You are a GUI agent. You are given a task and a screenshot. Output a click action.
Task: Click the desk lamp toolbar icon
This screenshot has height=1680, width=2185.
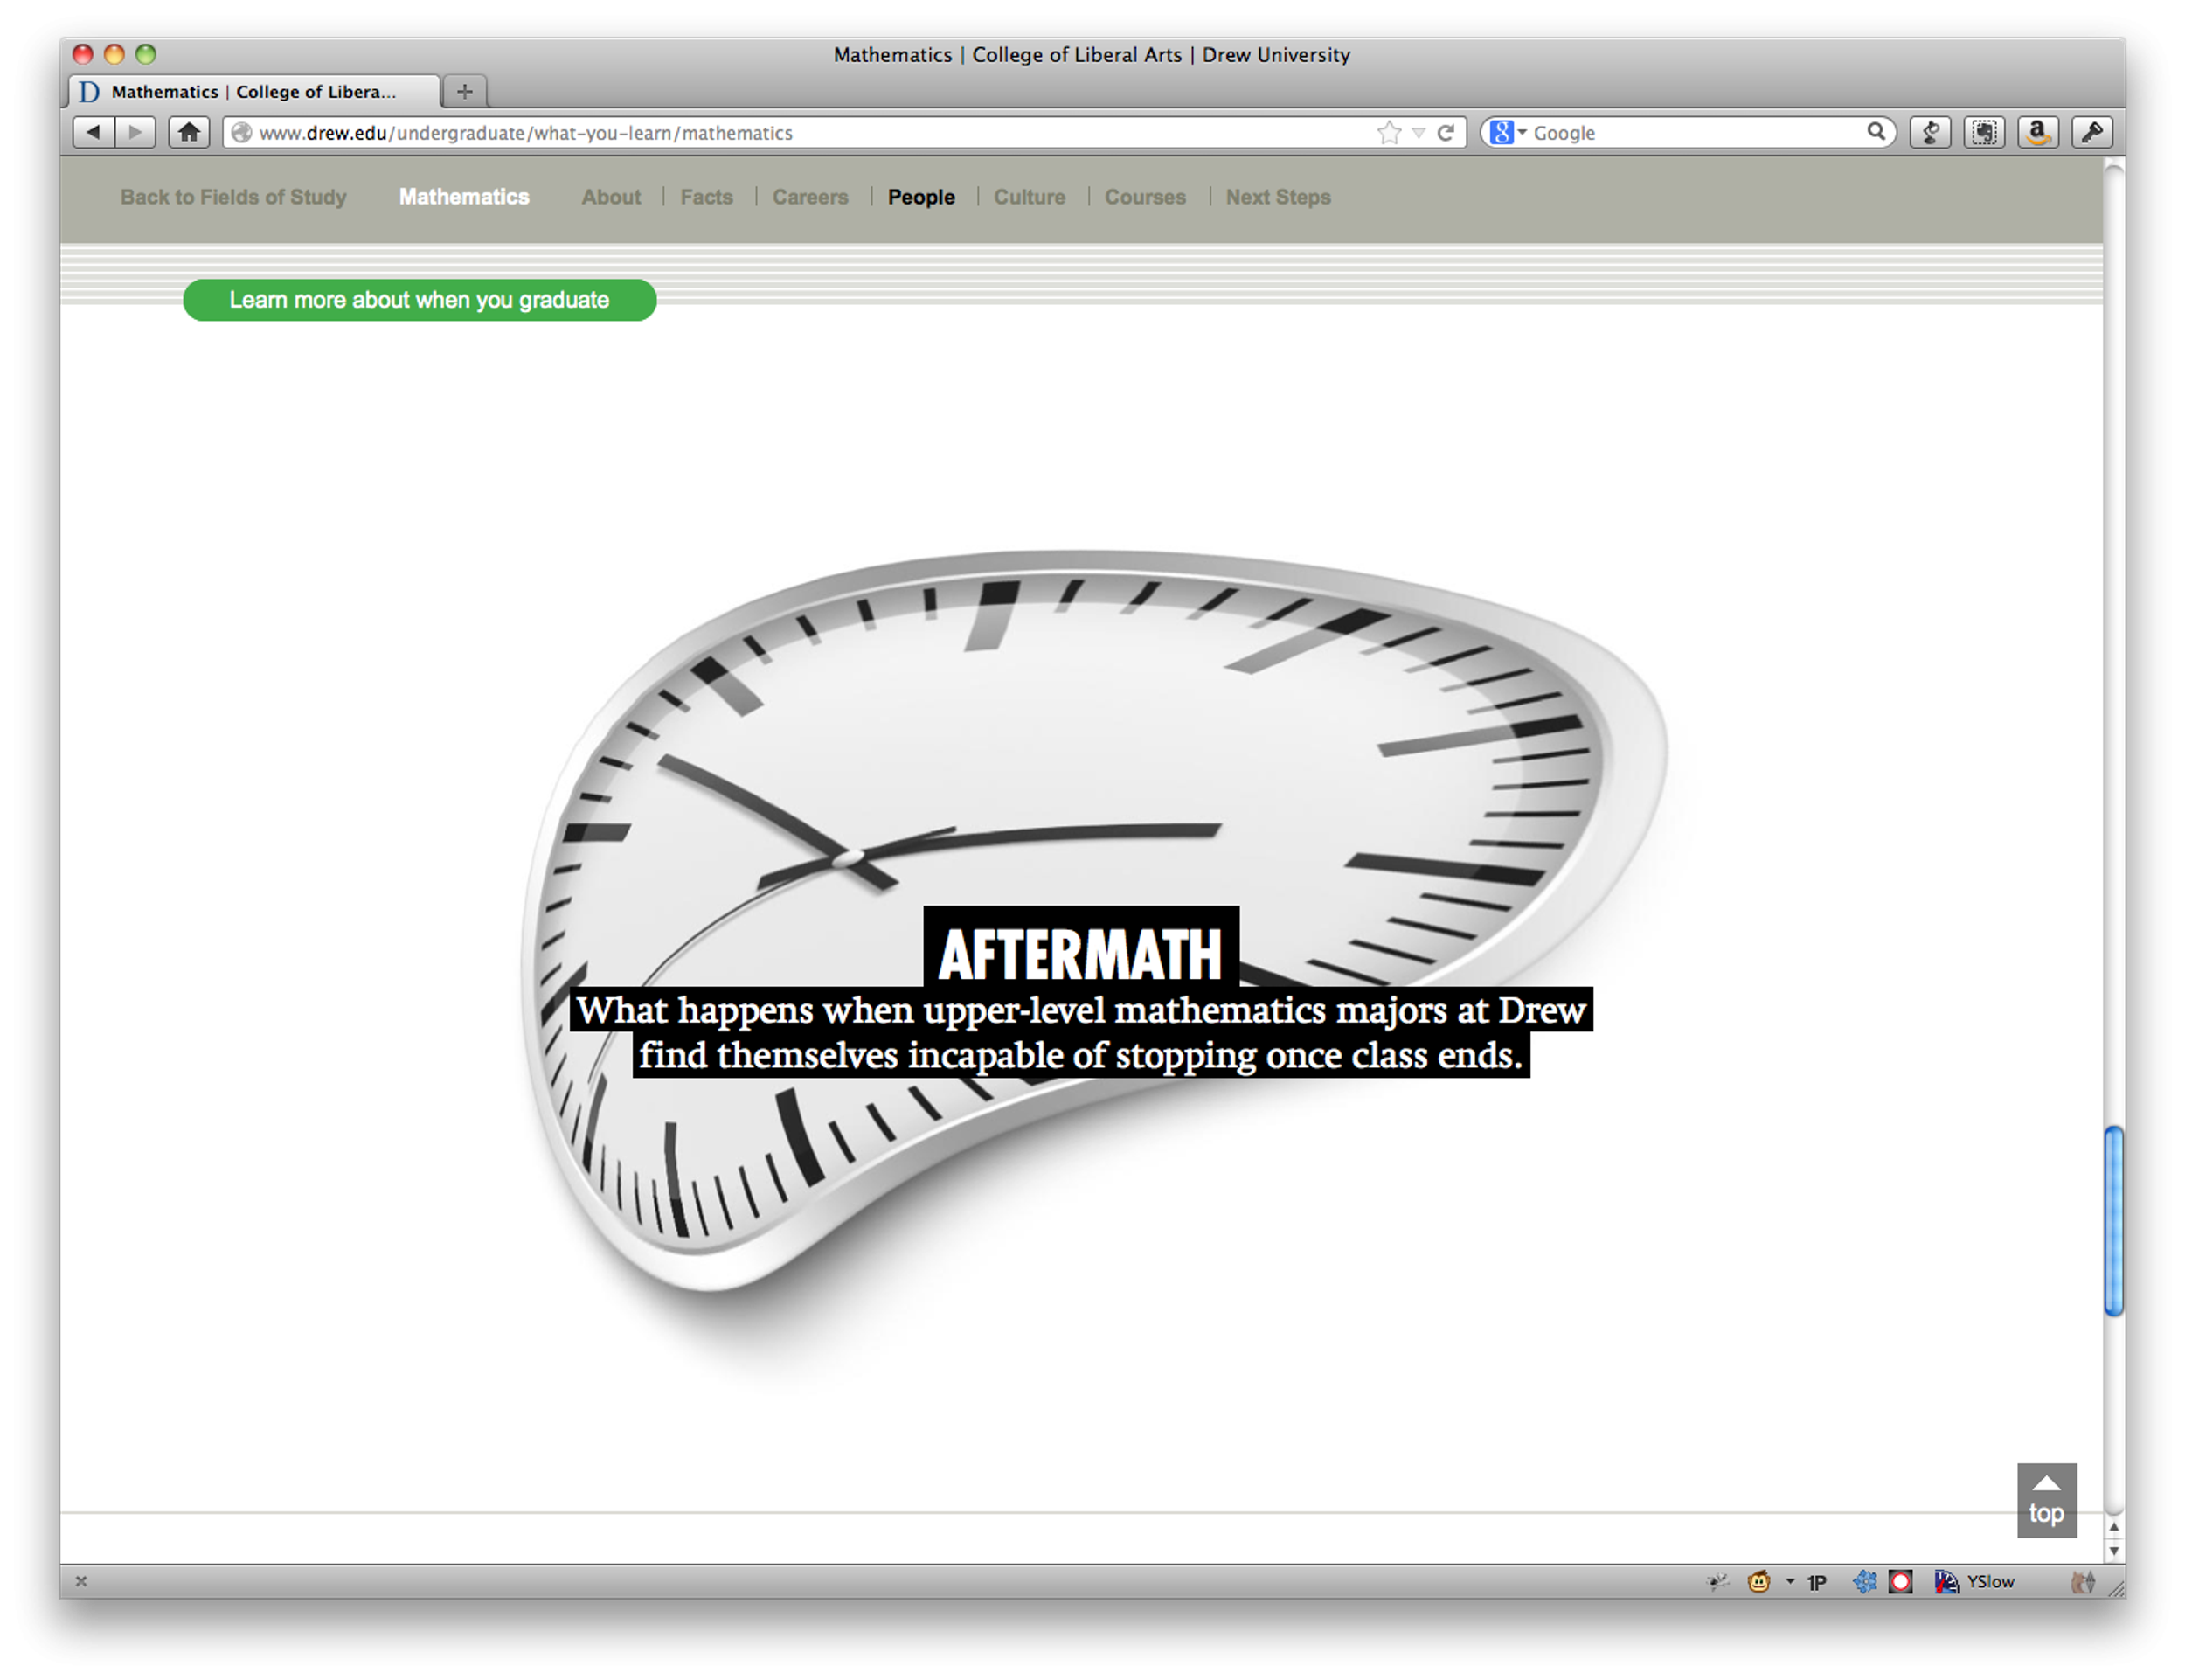(x=1931, y=132)
